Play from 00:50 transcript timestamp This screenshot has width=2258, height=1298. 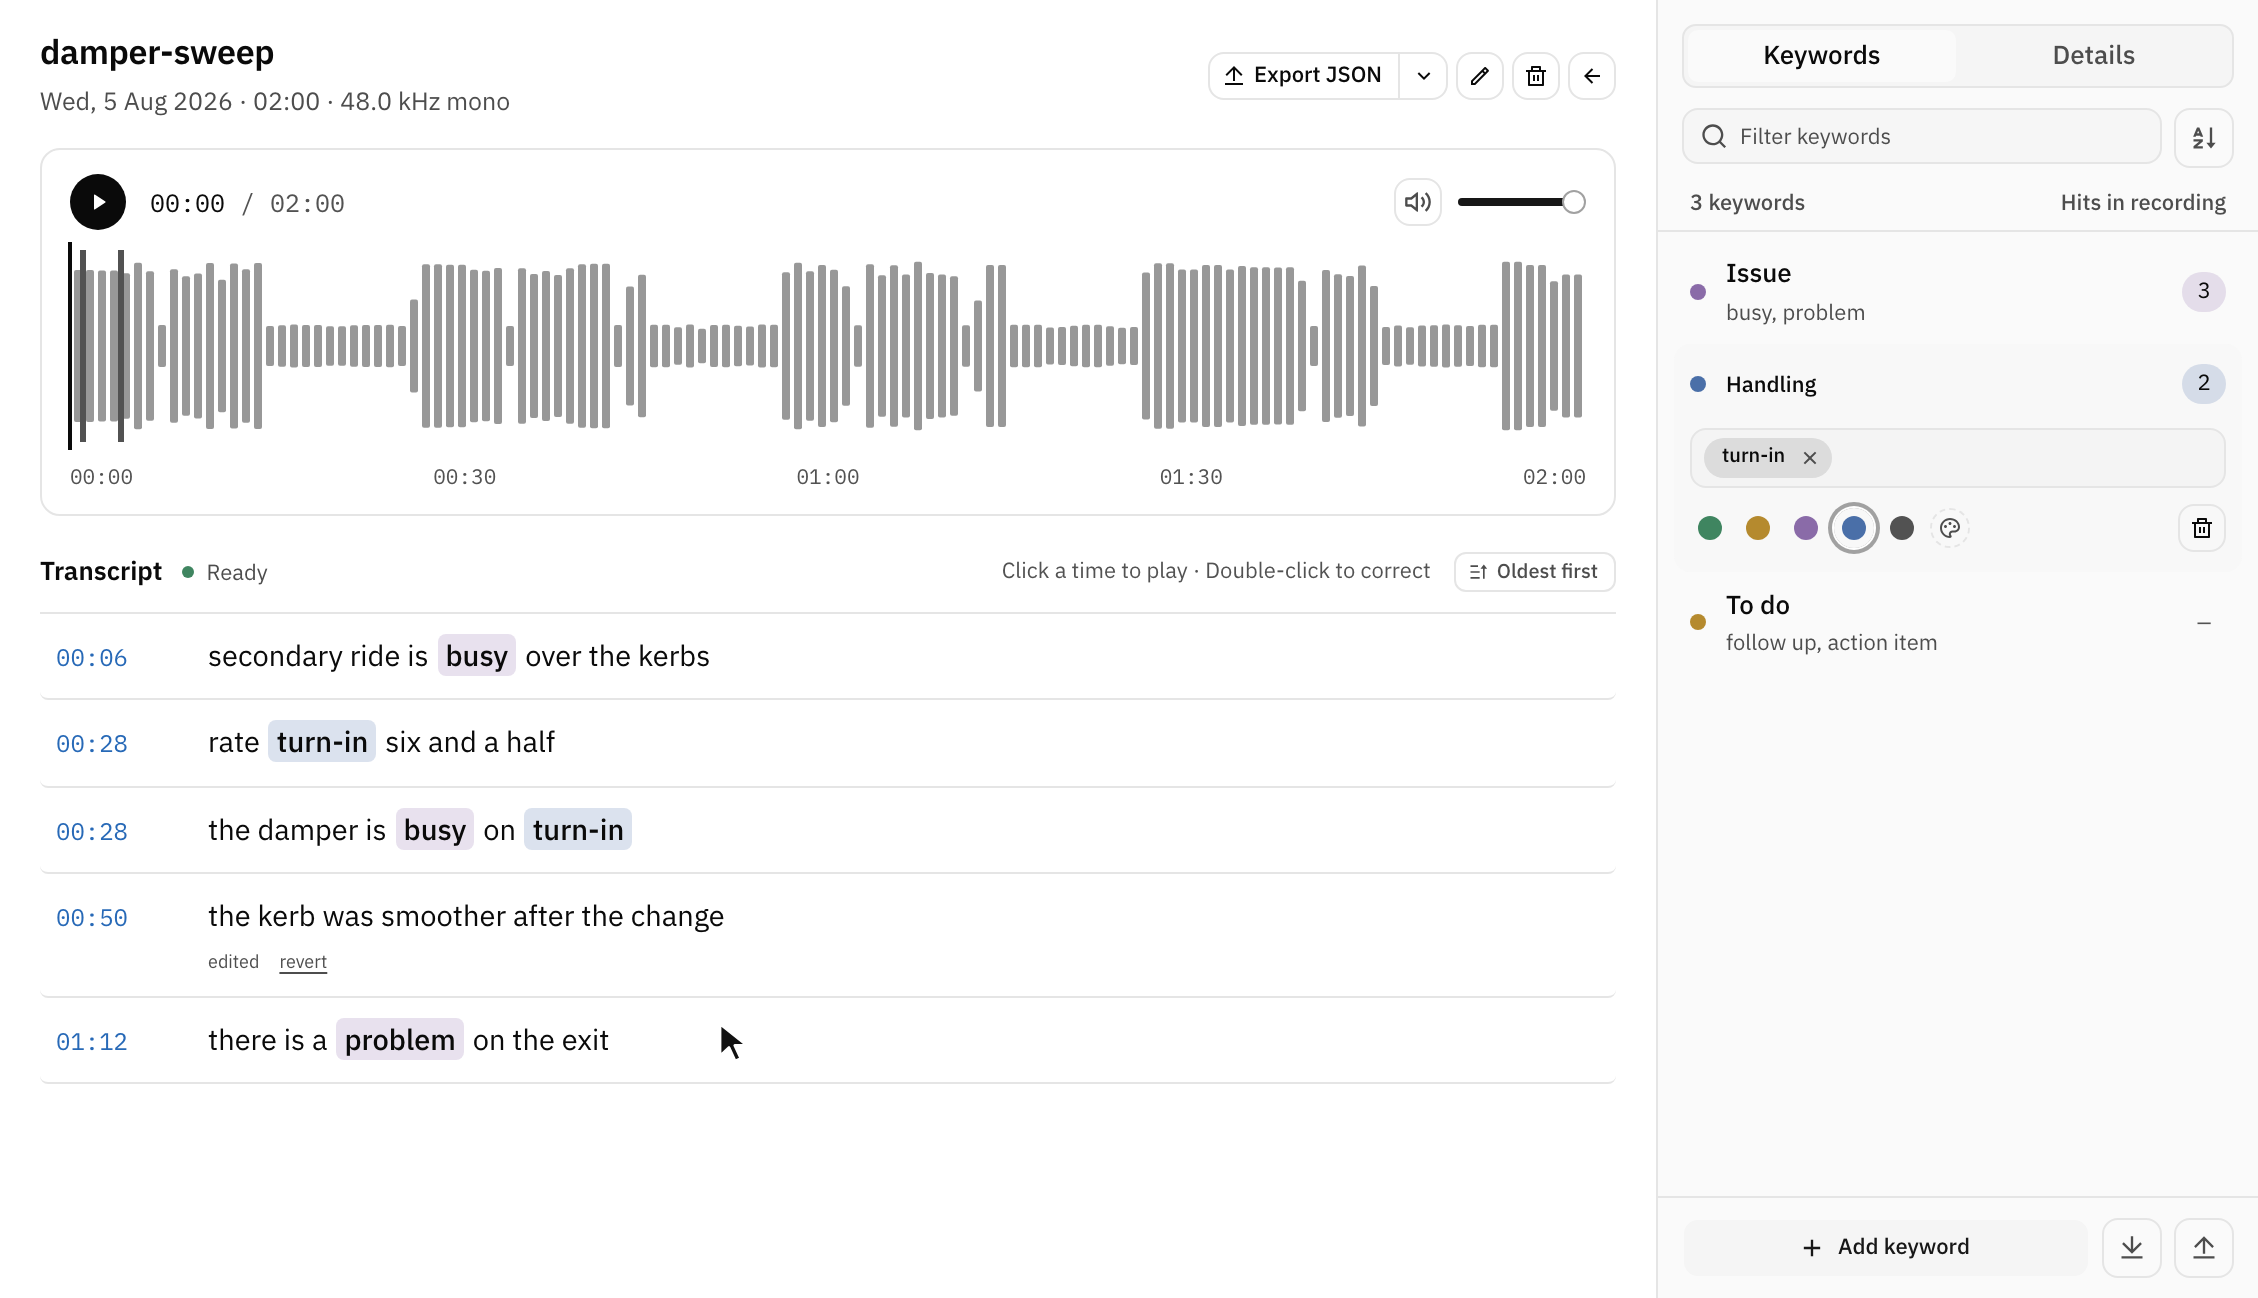point(92,918)
